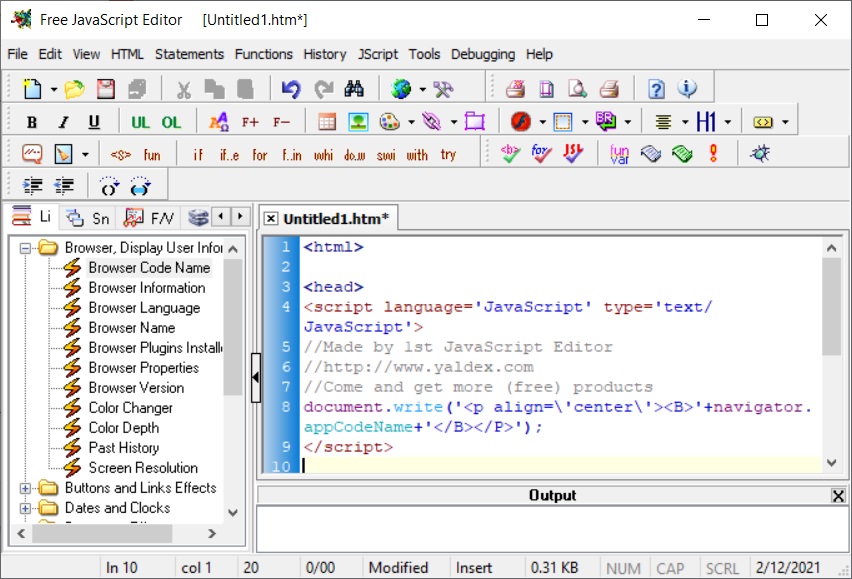Click the Help question mark icon
852x579 pixels.
coord(656,89)
